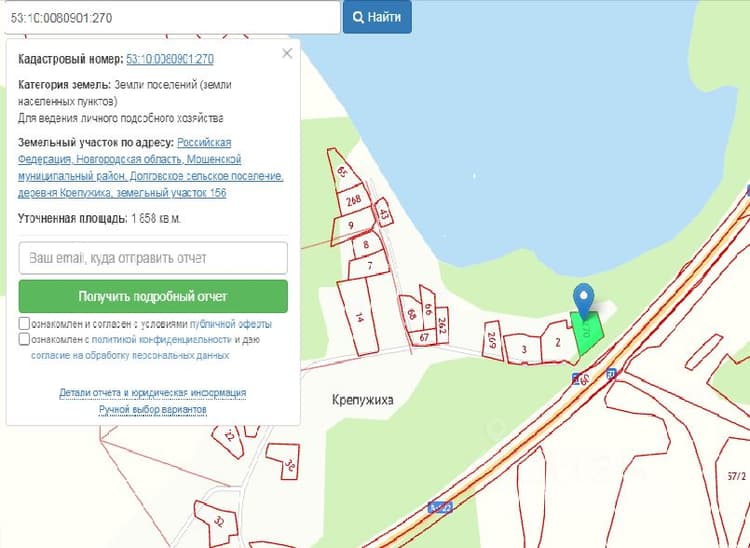Click the email input field for report

click(x=153, y=258)
